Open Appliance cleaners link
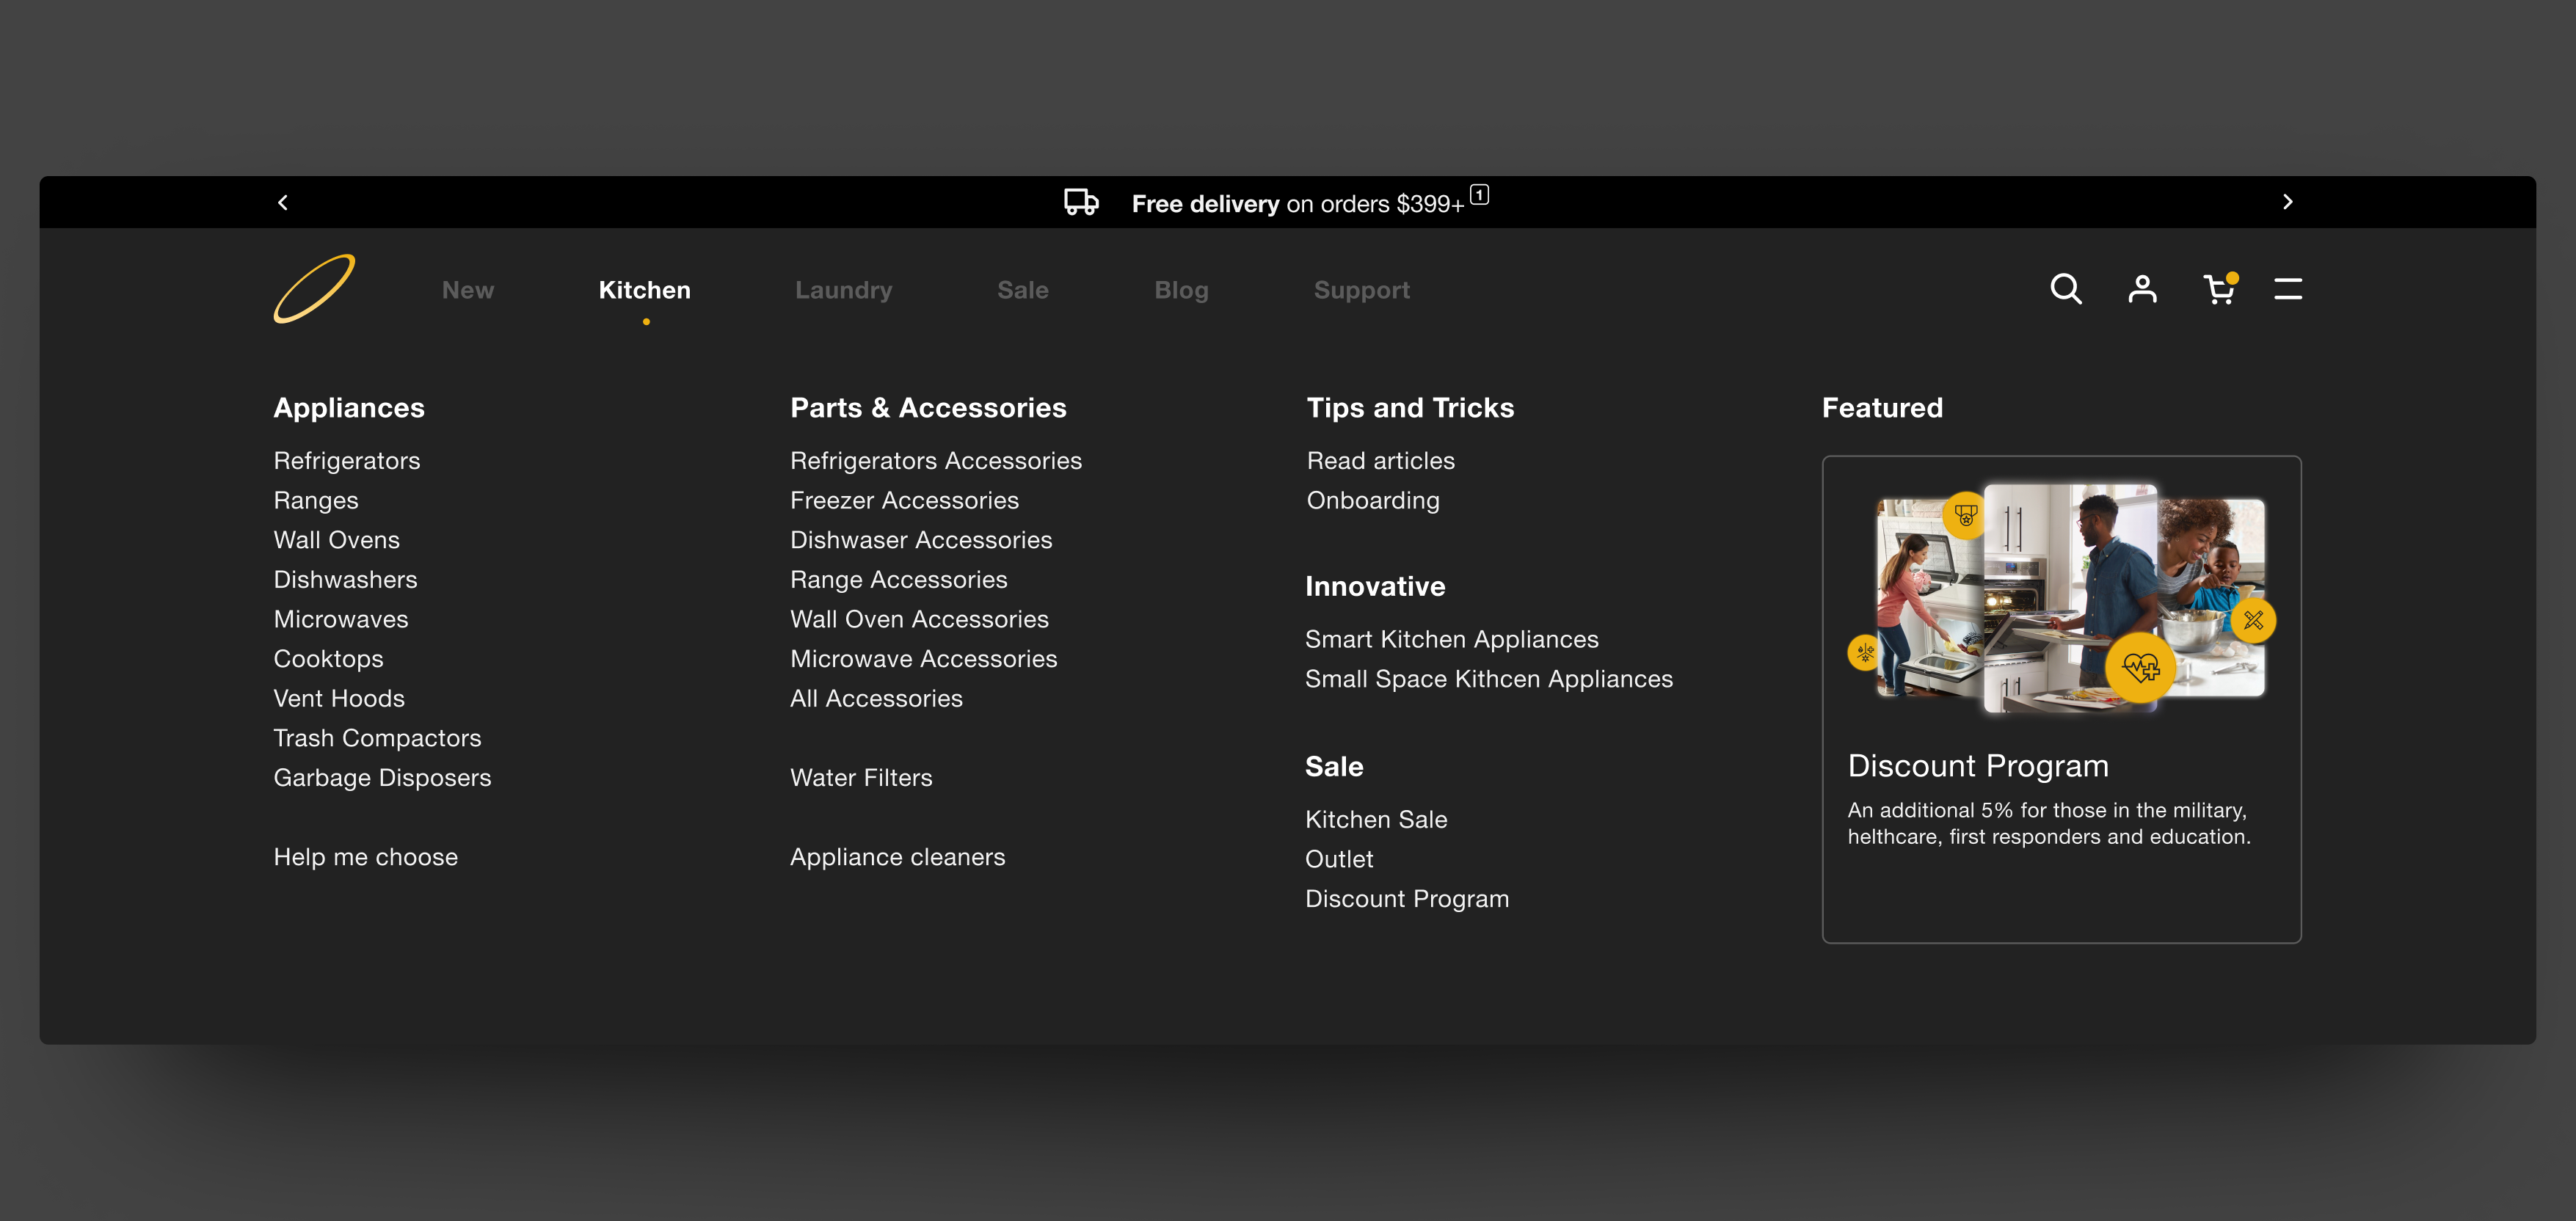 [x=898, y=857]
